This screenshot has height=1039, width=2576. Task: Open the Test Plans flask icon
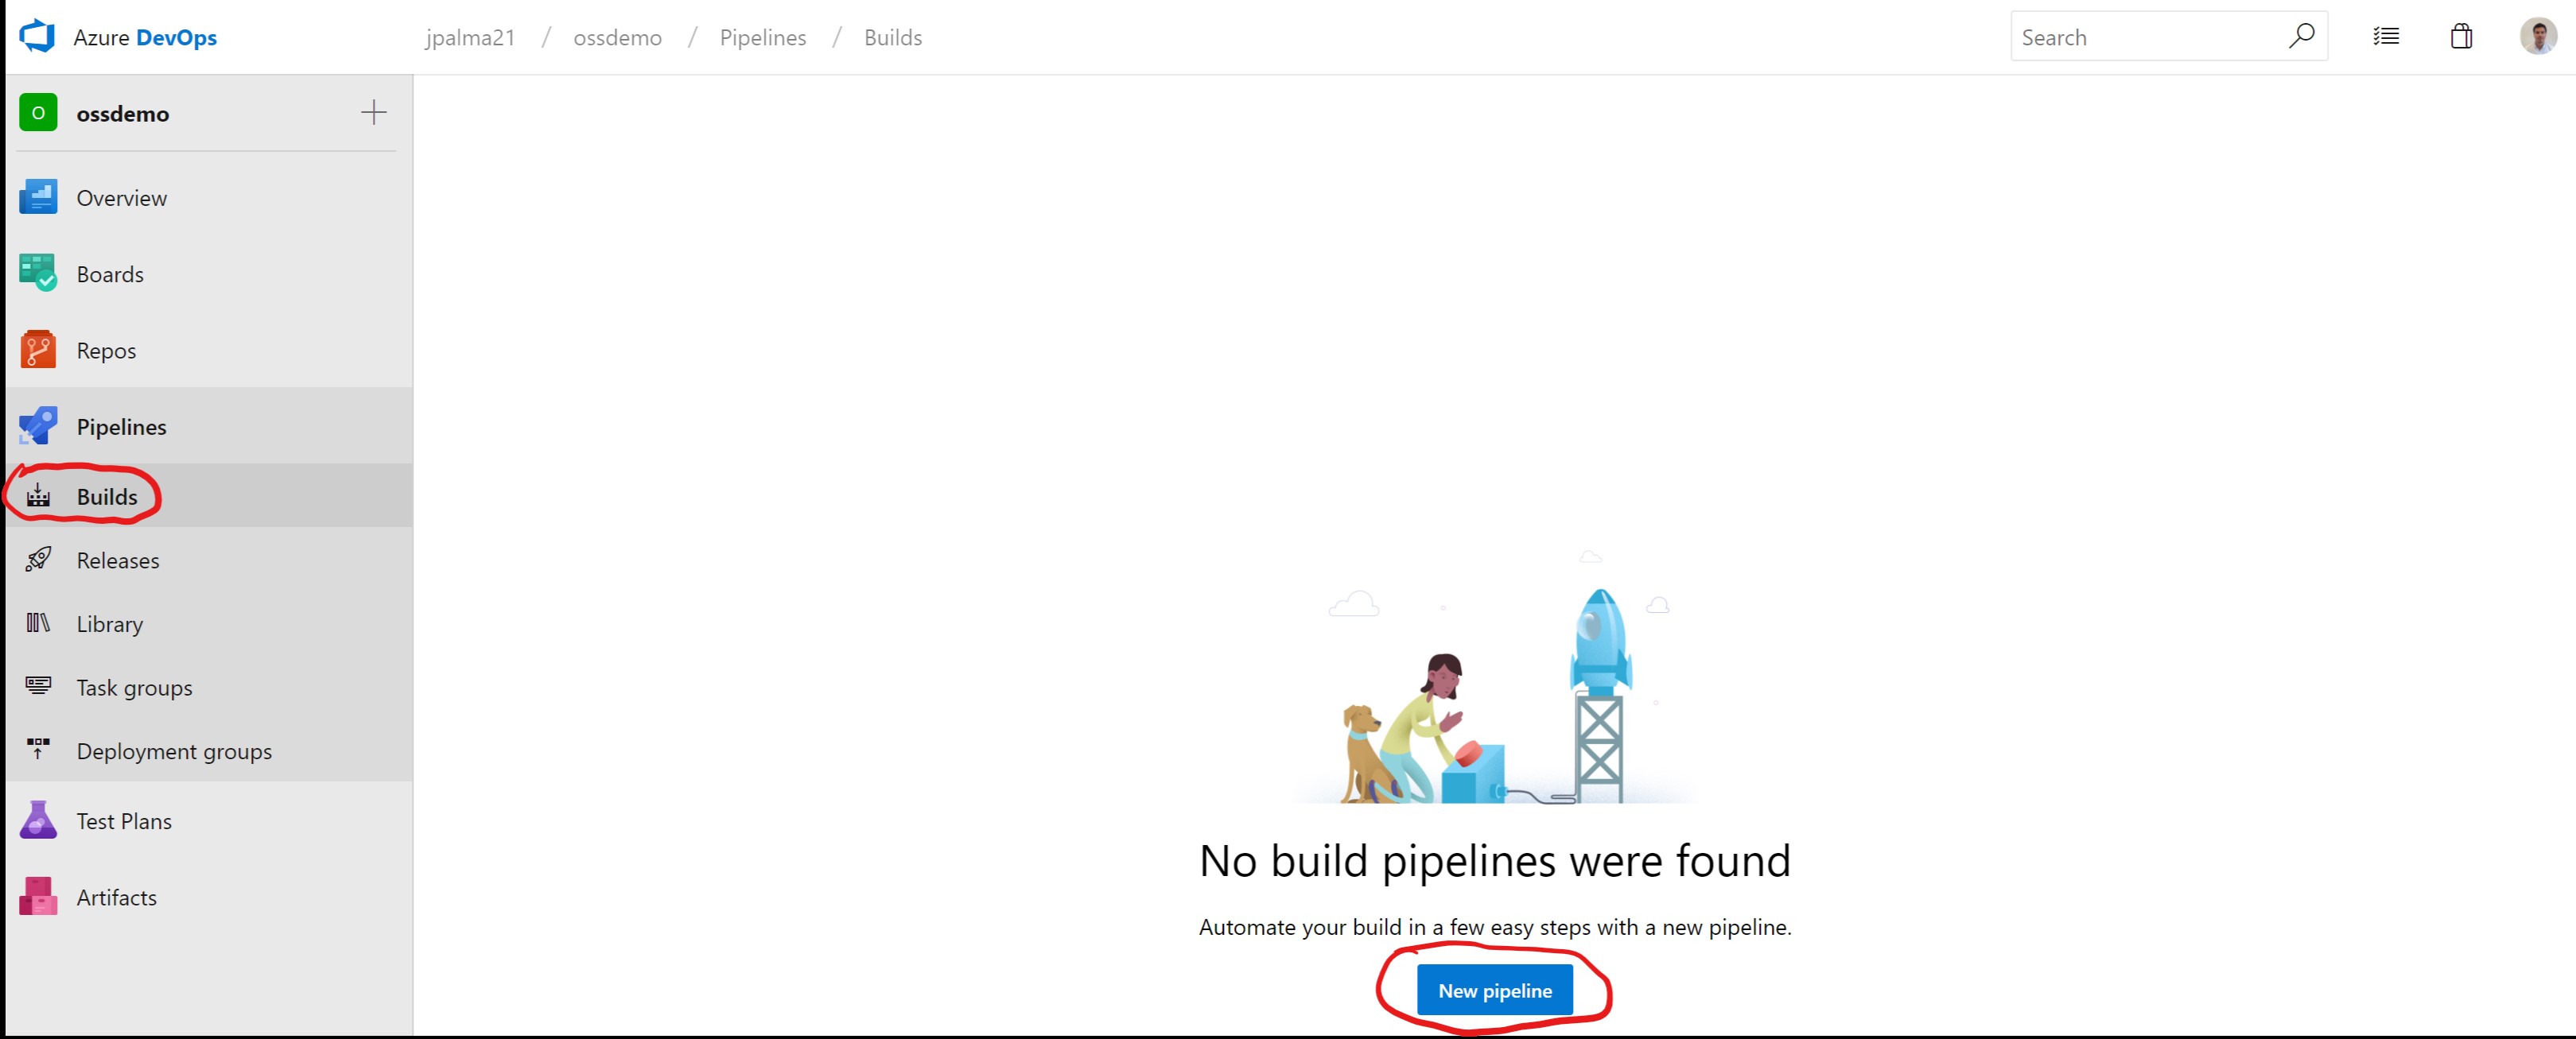point(38,820)
